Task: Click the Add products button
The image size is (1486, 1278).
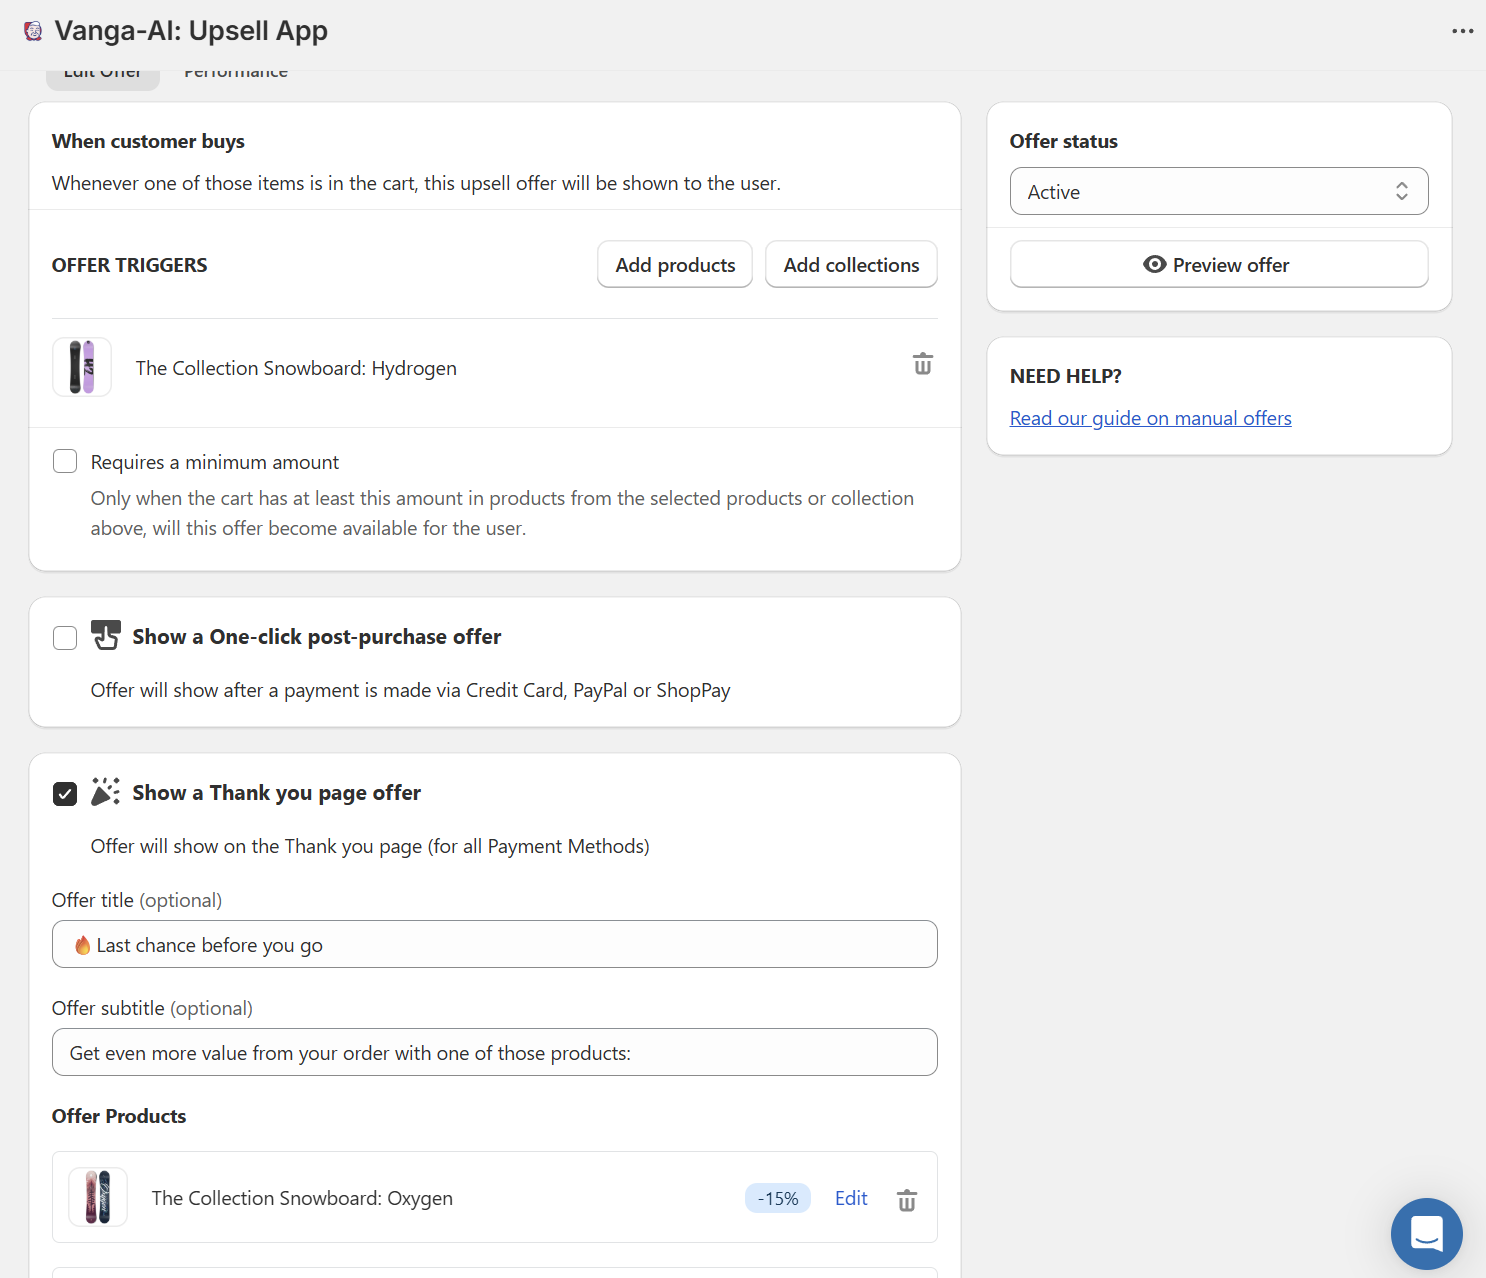Action: pyautogui.click(x=675, y=265)
